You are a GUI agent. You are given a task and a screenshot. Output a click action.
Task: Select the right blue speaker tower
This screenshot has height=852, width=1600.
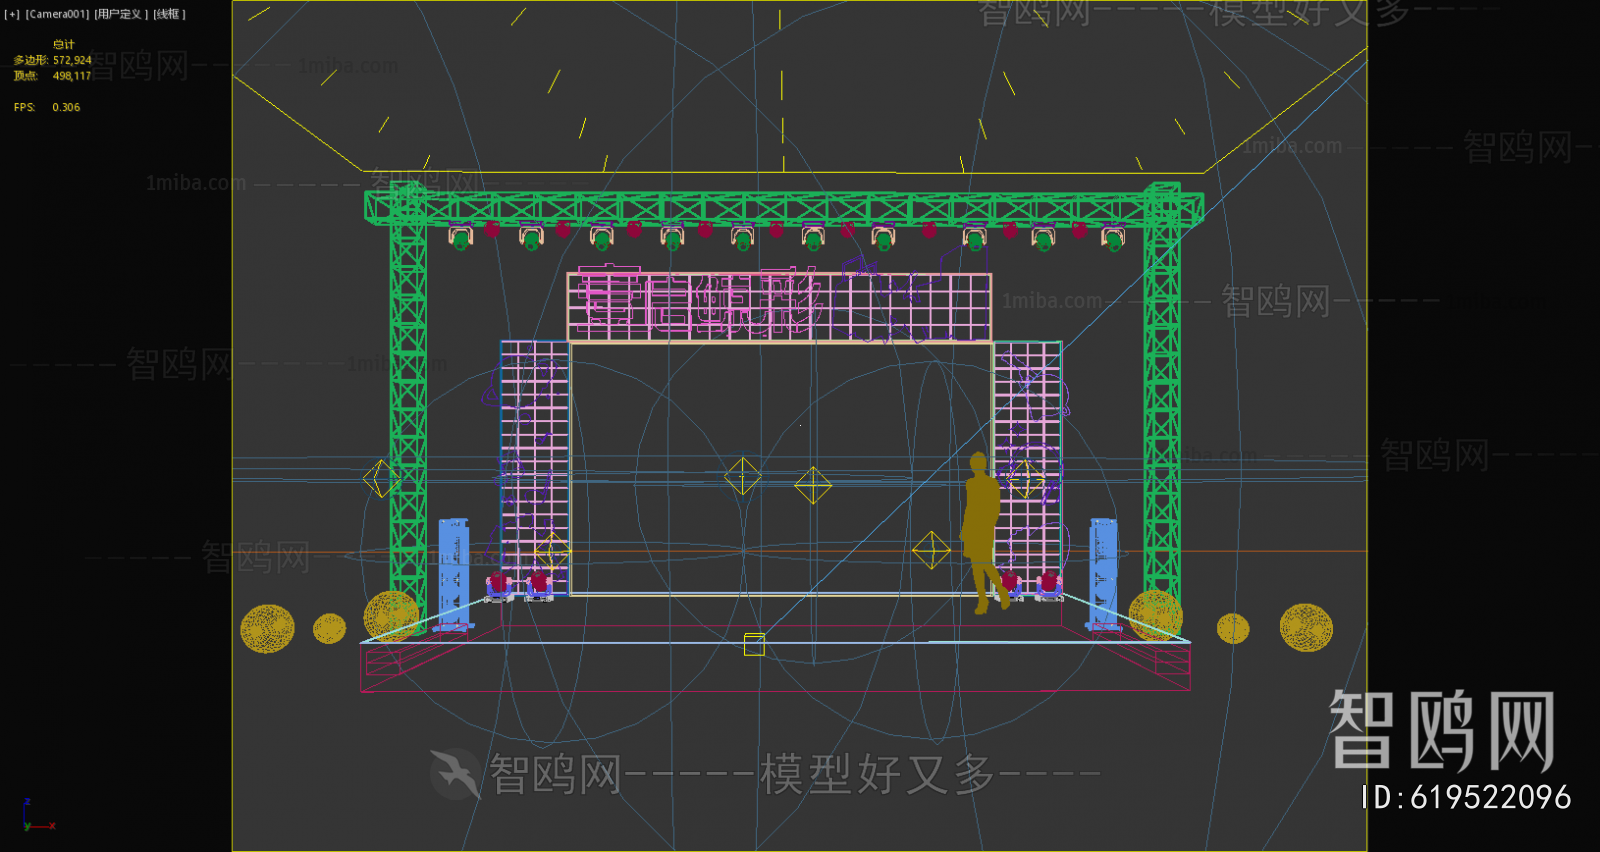point(1103,572)
